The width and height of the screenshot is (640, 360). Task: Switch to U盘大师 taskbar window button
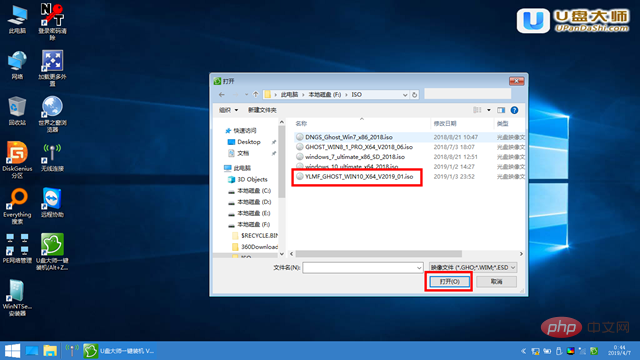[x=119, y=351]
